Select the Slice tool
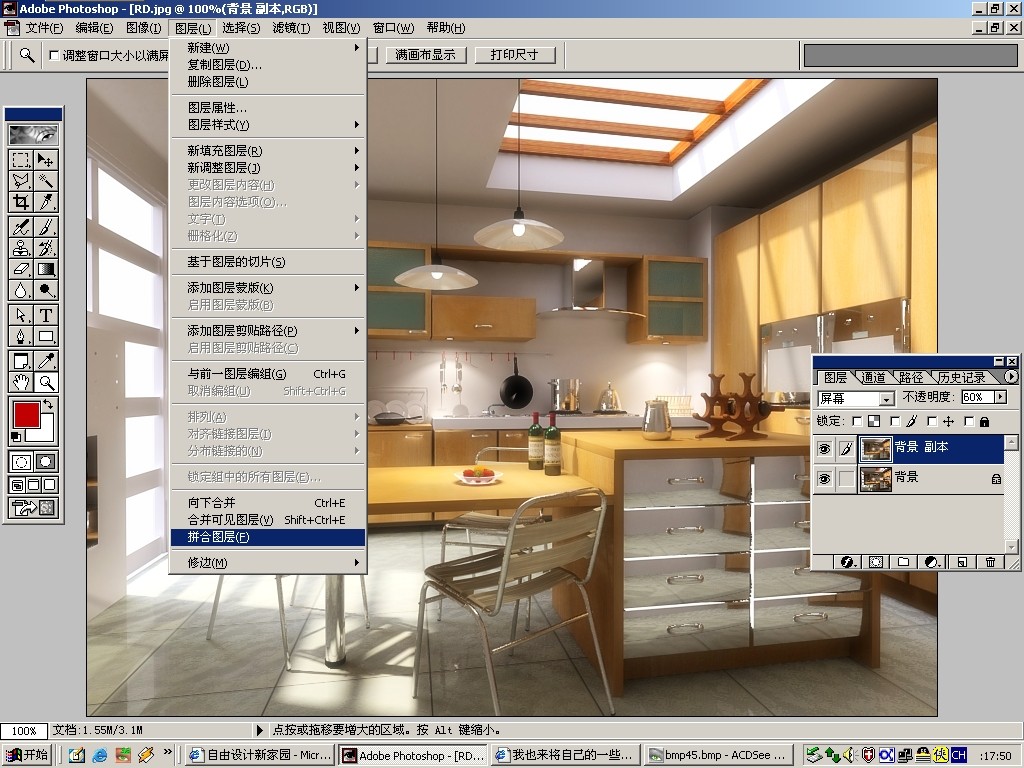Image resolution: width=1024 pixels, height=768 pixels. point(46,202)
